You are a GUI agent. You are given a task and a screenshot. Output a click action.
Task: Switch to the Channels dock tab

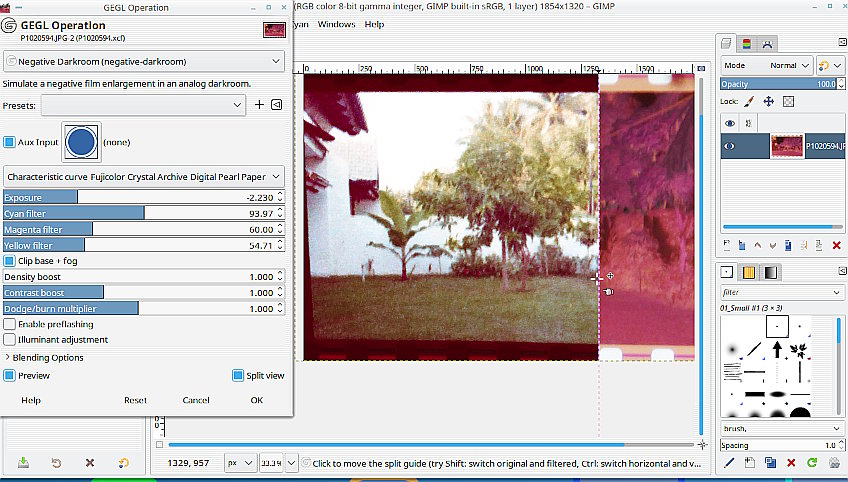pos(746,44)
